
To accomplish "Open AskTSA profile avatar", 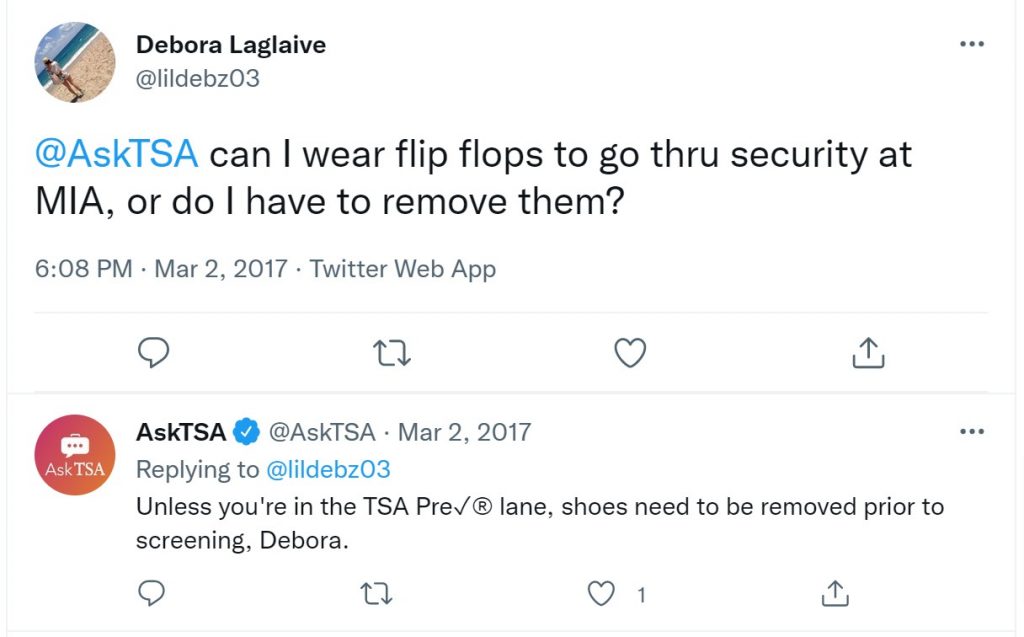I will (x=75, y=455).
